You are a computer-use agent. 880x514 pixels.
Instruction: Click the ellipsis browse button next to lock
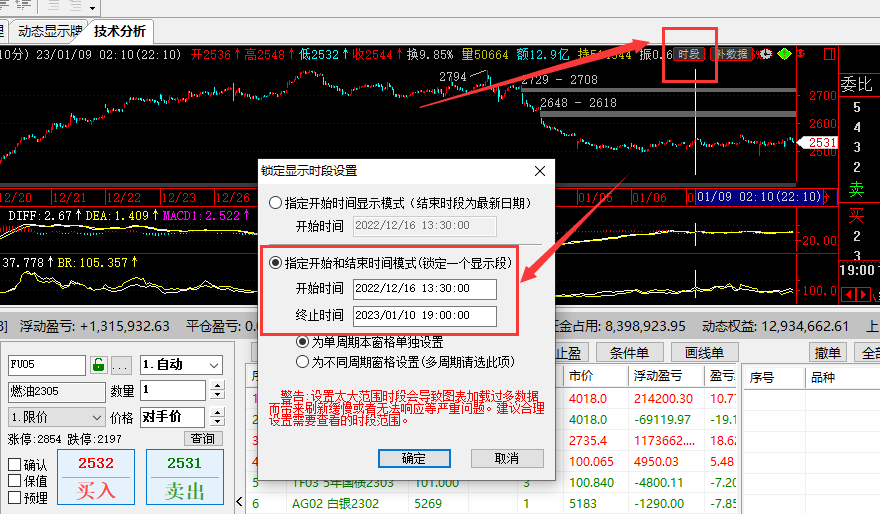click(x=120, y=365)
